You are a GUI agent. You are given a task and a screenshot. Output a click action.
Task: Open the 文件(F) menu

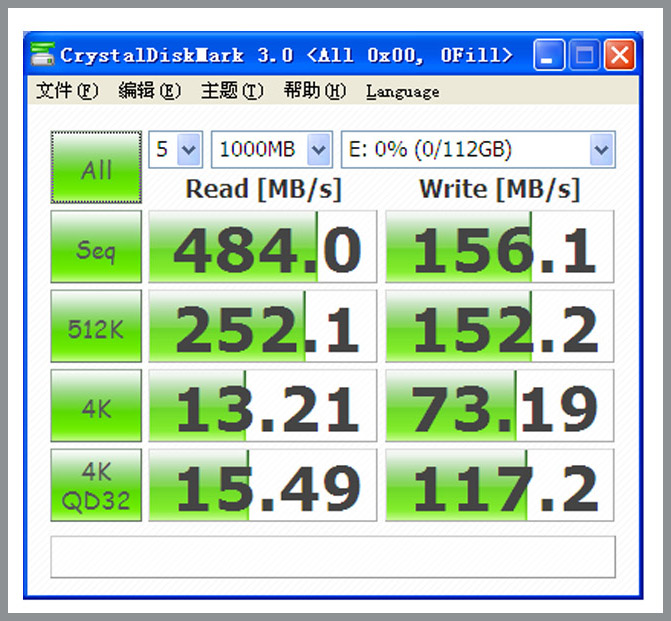67,91
